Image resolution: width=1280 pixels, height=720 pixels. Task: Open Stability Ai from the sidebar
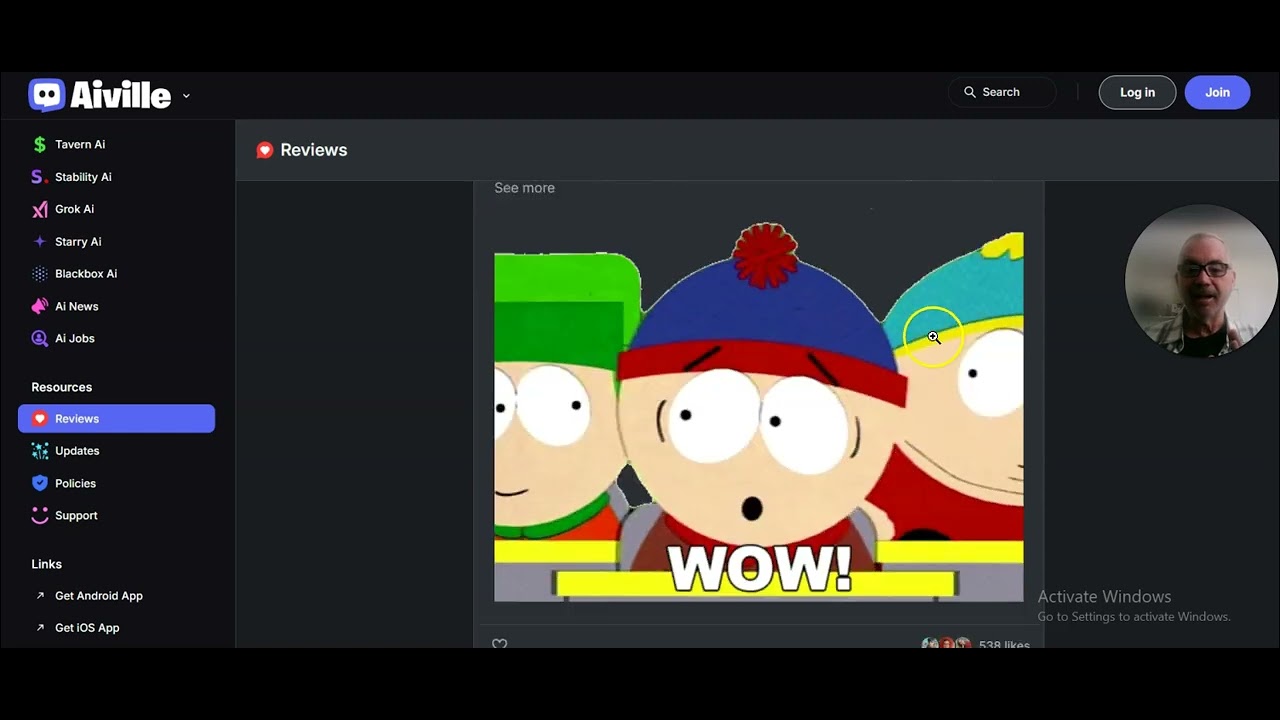83,177
